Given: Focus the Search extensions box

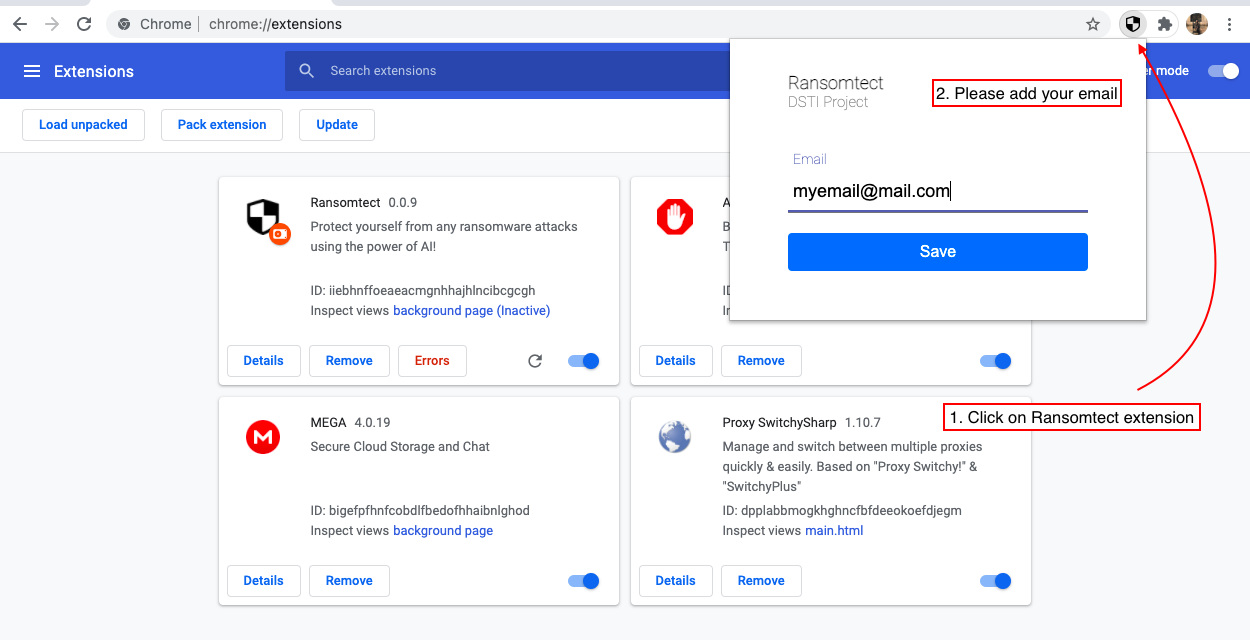Looking at the screenshot, I should coord(500,71).
